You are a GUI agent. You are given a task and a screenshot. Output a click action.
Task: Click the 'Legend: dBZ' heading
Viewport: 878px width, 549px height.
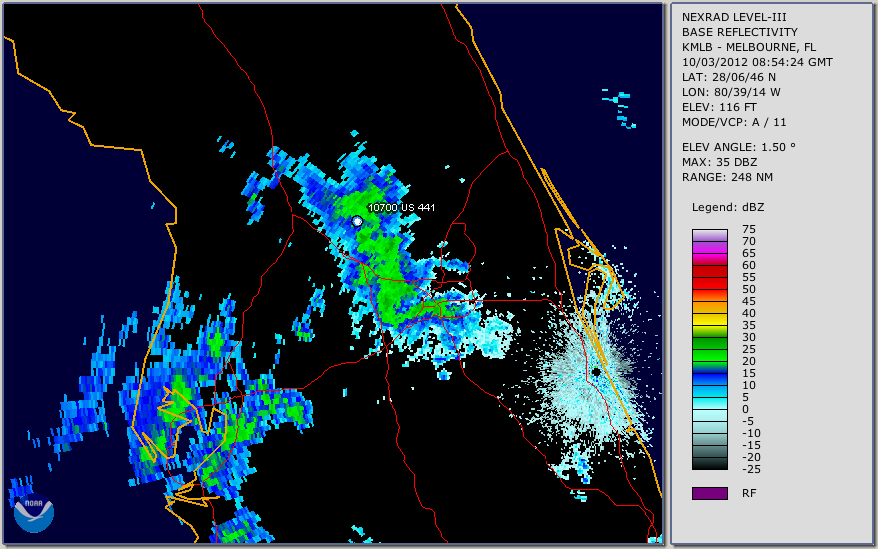[728, 207]
